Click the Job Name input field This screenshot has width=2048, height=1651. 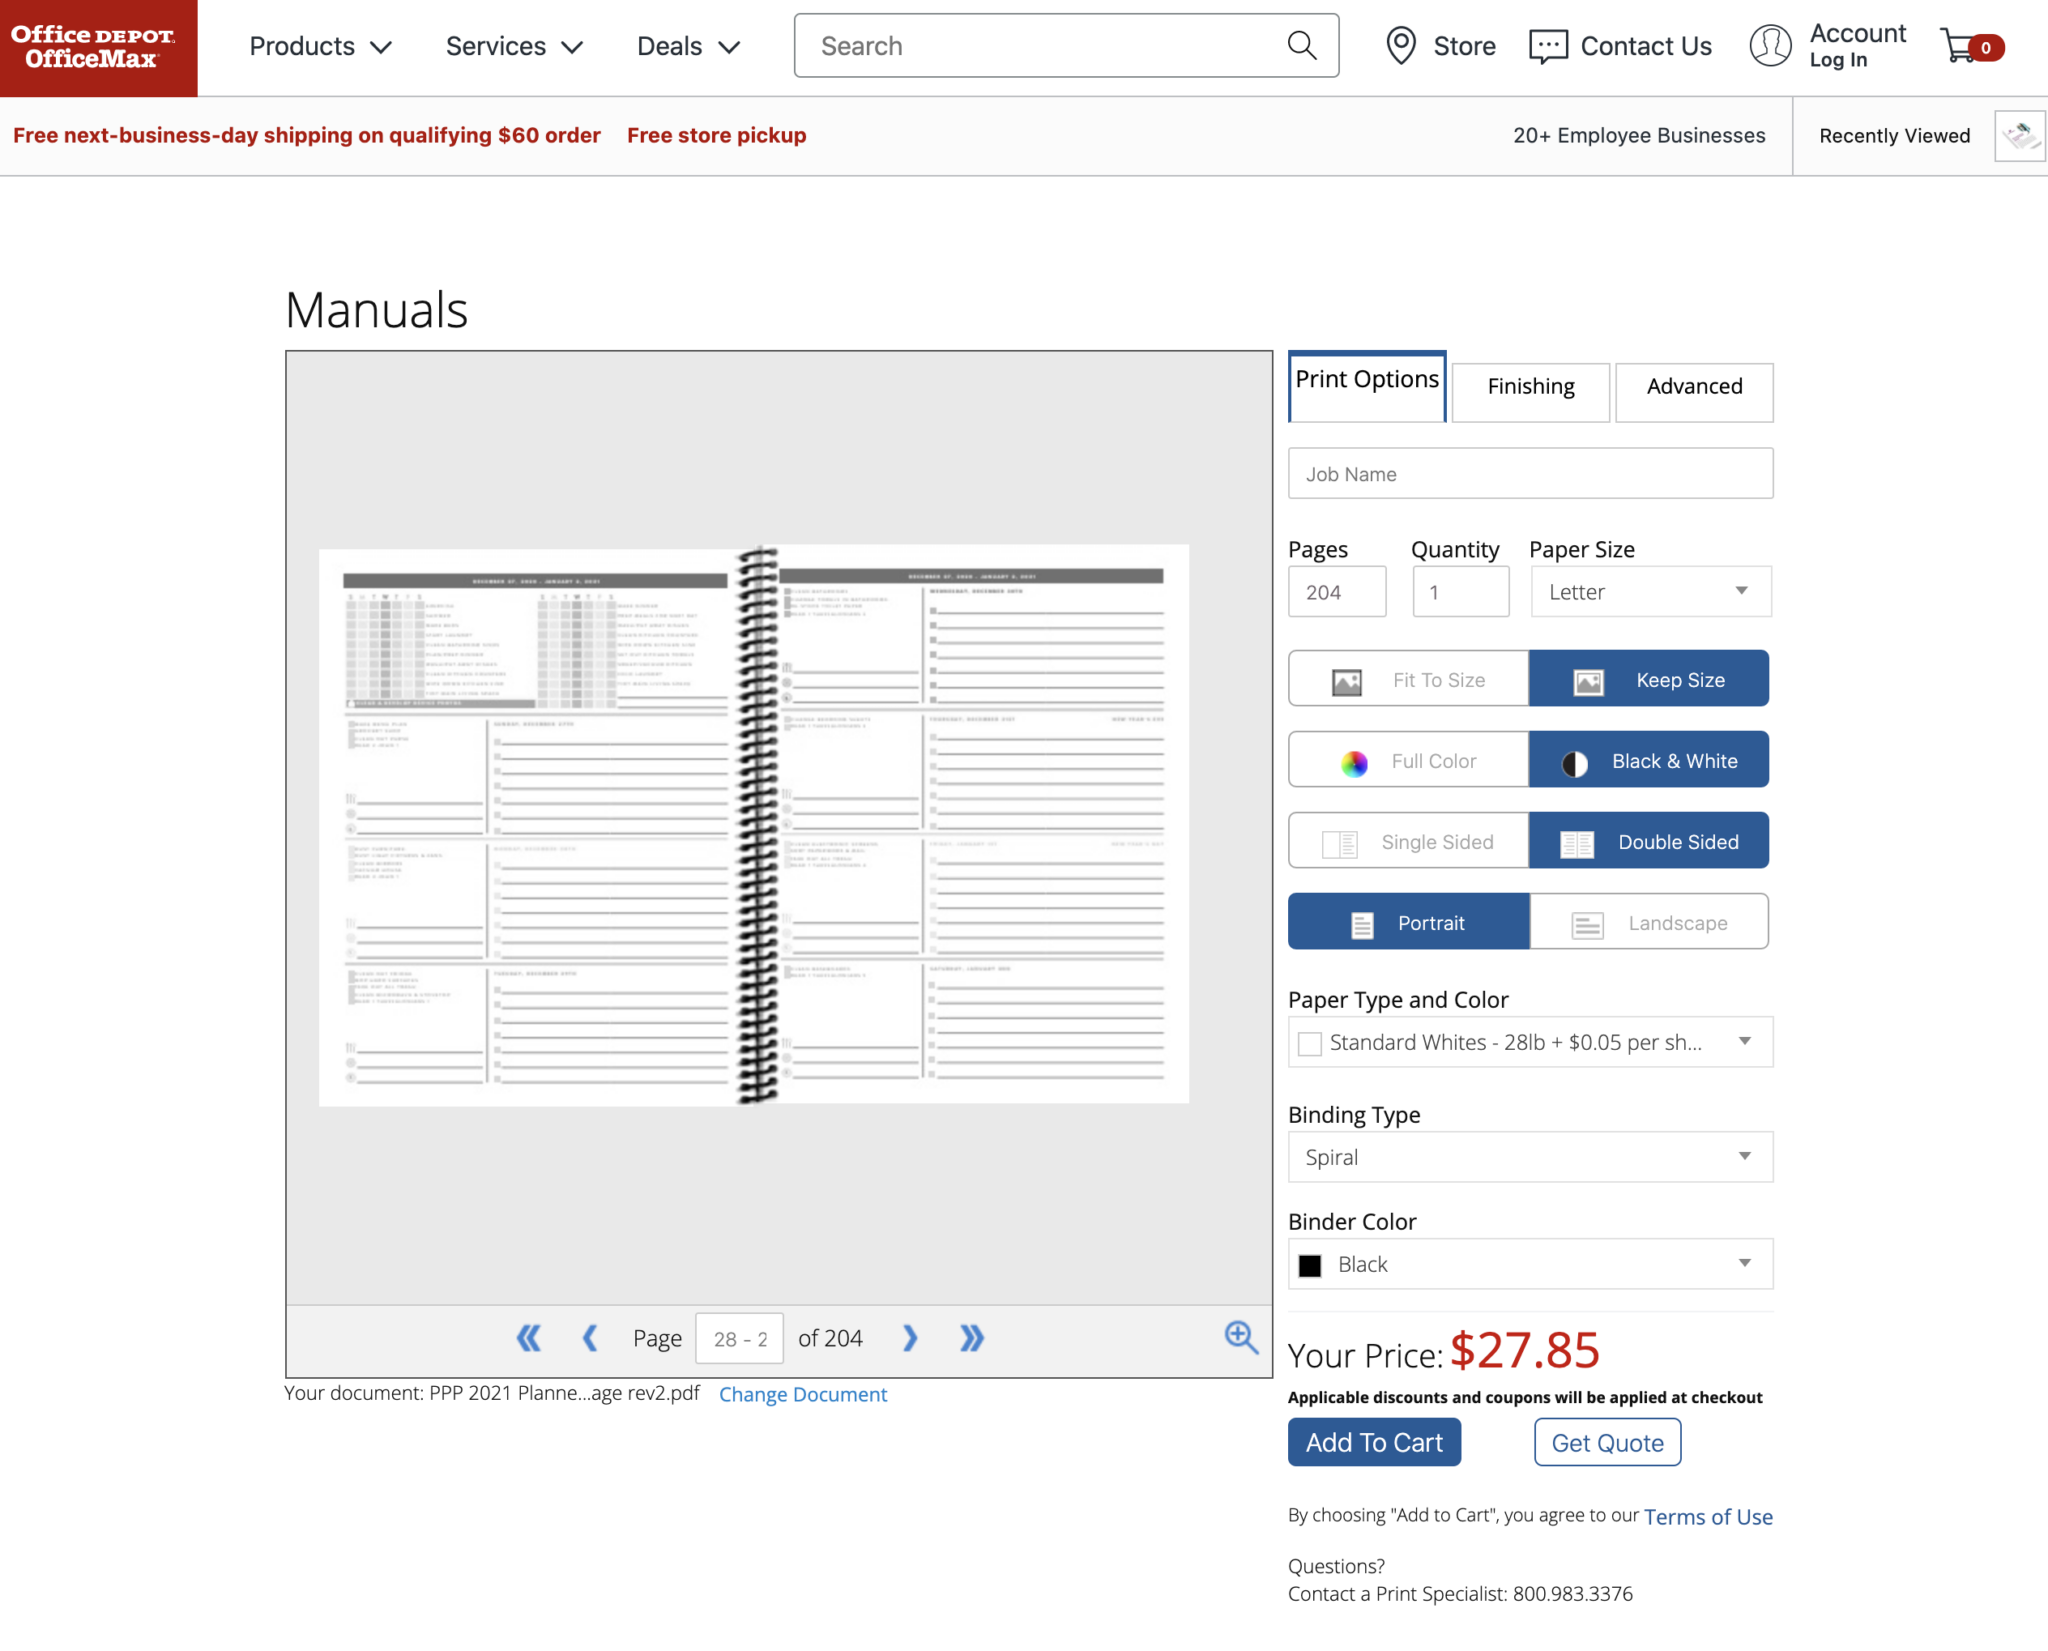[x=1530, y=473]
